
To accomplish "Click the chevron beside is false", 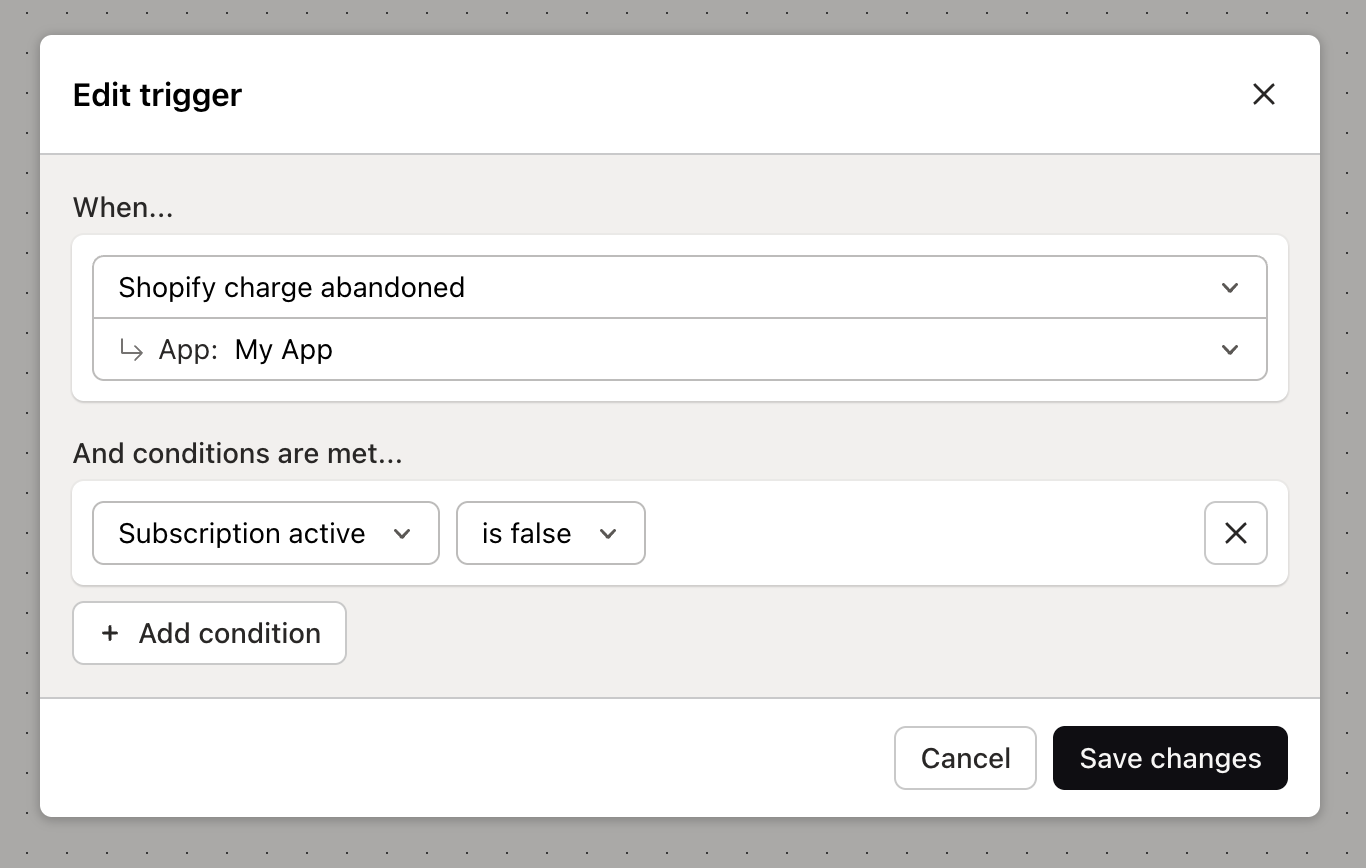I will [608, 534].
